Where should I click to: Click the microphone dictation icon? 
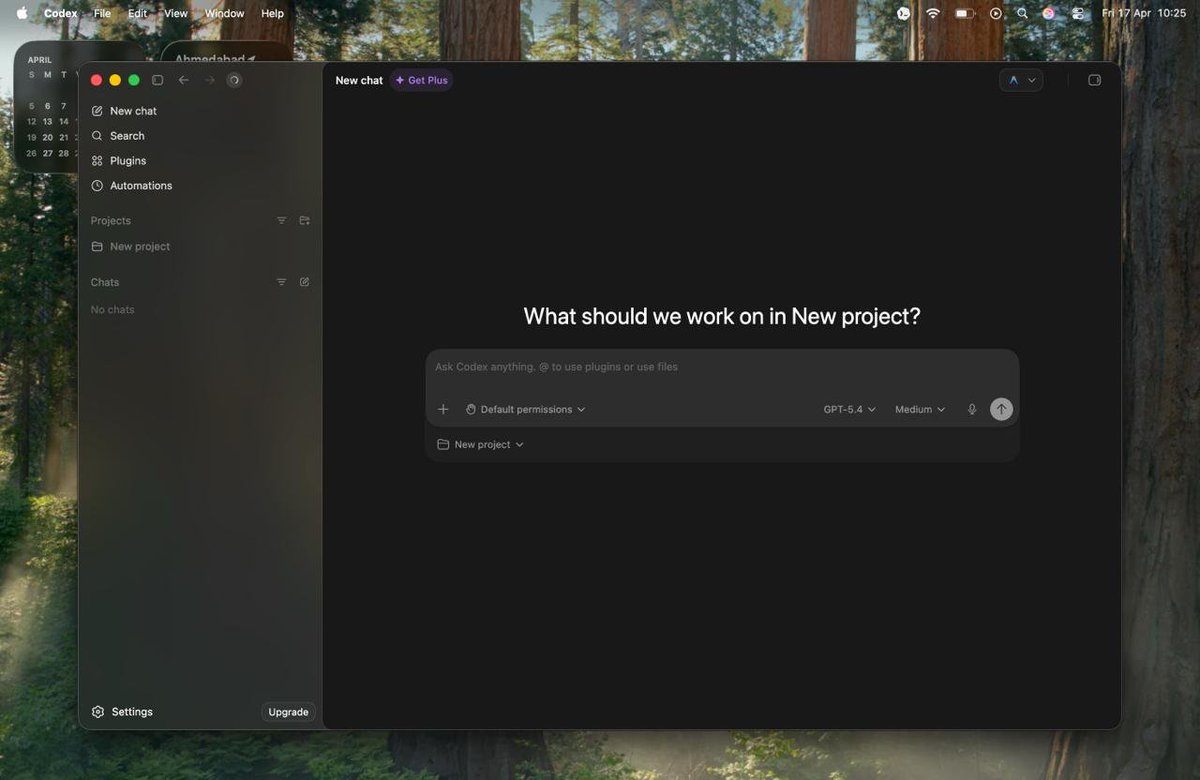click(971, 410)
